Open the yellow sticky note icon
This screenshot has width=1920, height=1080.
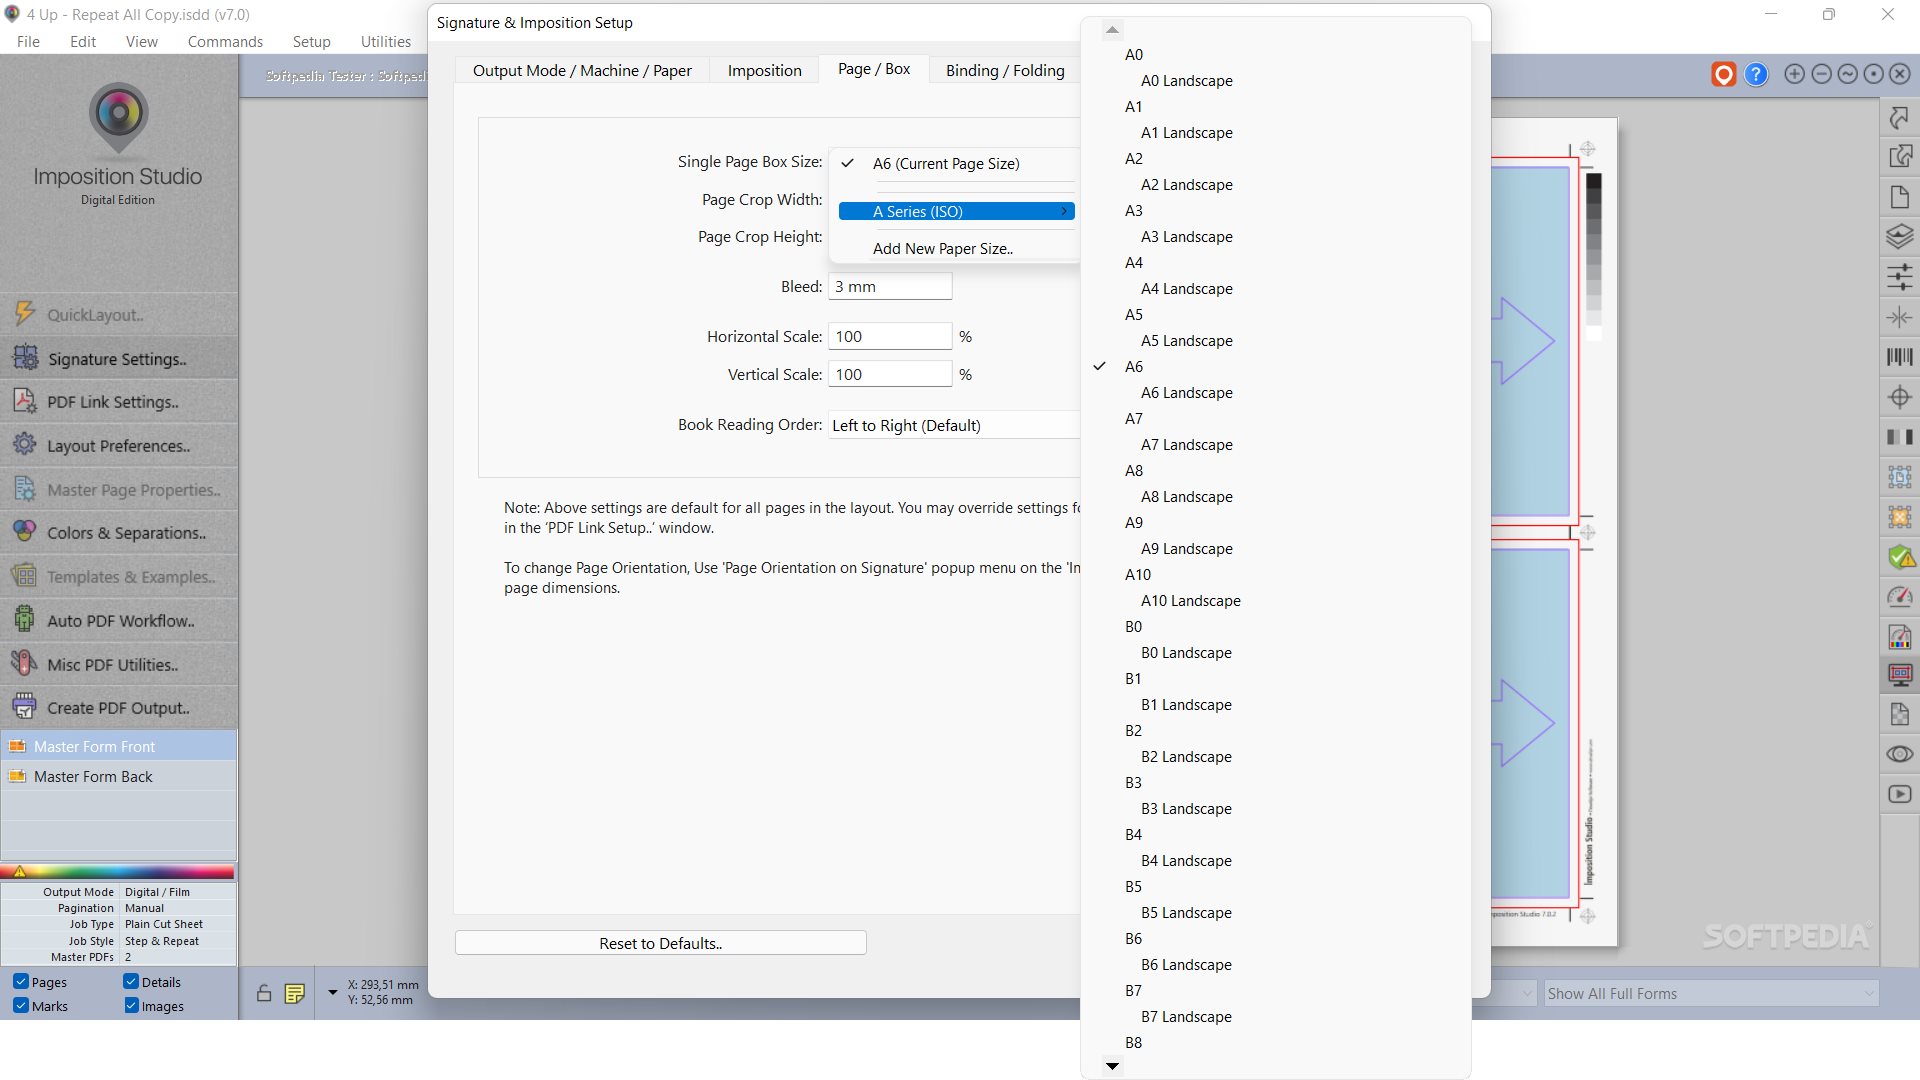[294, 993]
